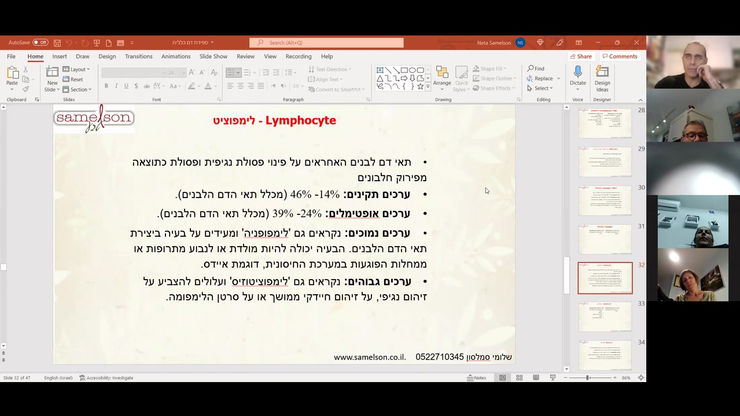
Task: Click the pen icon in title bar
Action: (559, 42)
